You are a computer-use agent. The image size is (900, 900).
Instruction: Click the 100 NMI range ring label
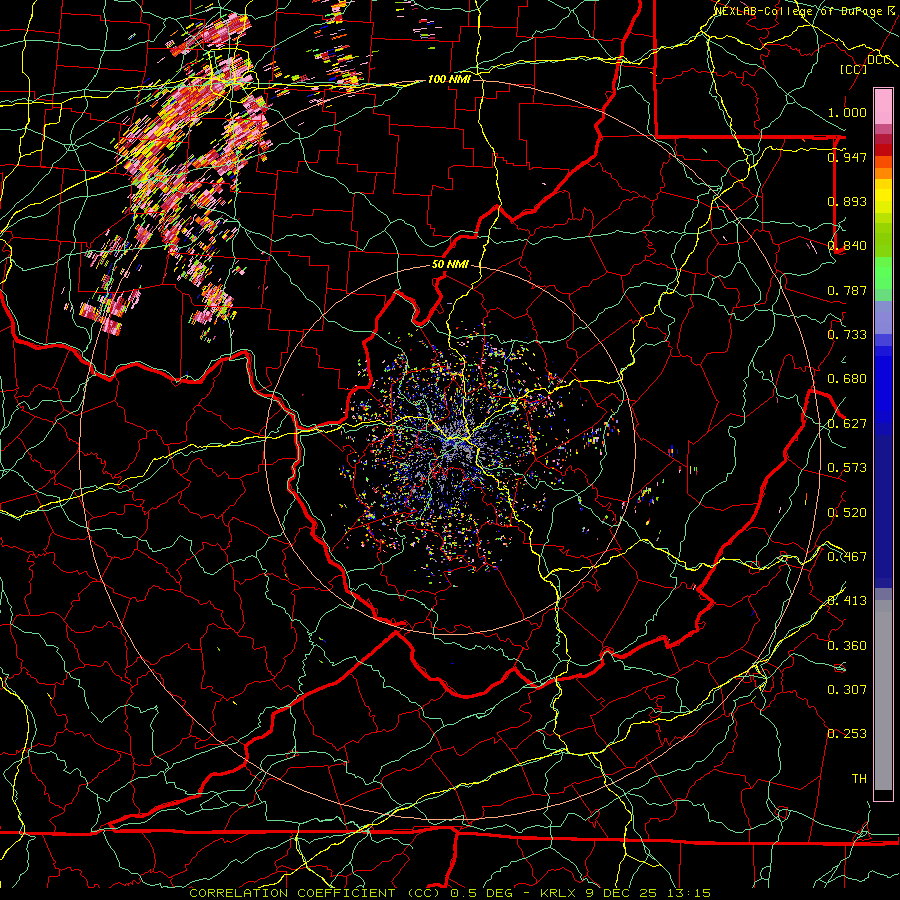(449, 79)
